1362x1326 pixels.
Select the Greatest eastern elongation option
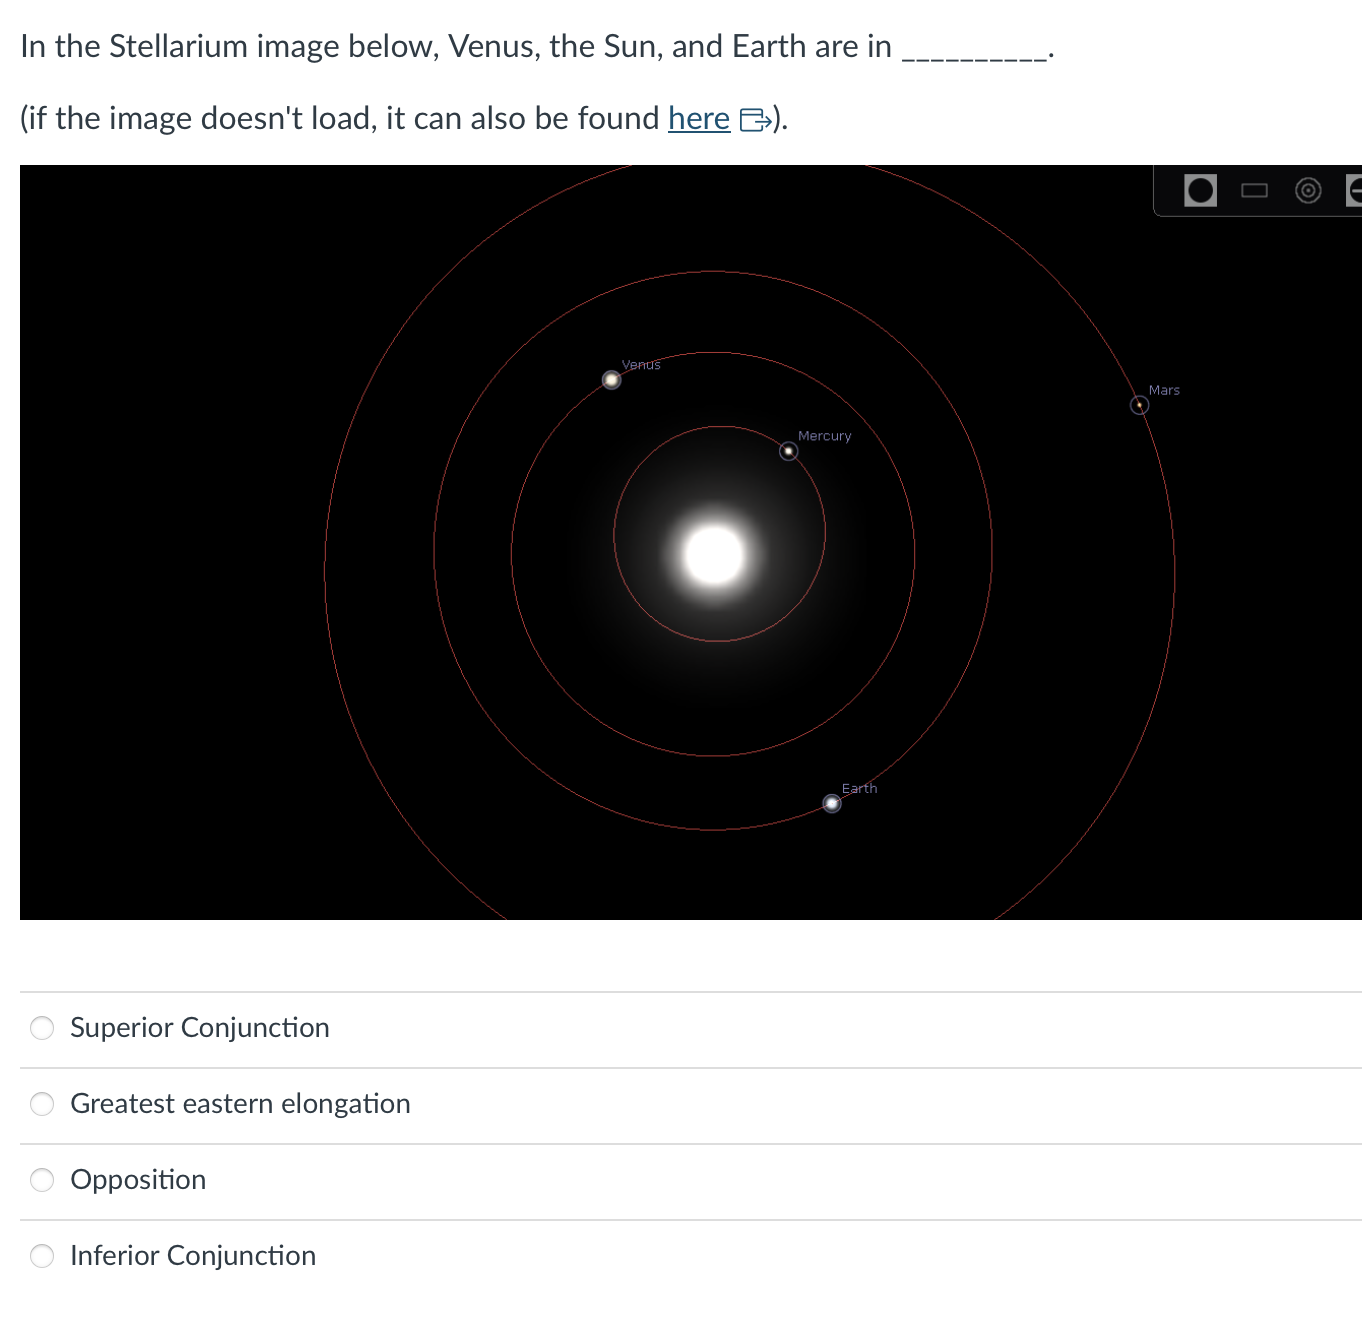click(42, 1104)
